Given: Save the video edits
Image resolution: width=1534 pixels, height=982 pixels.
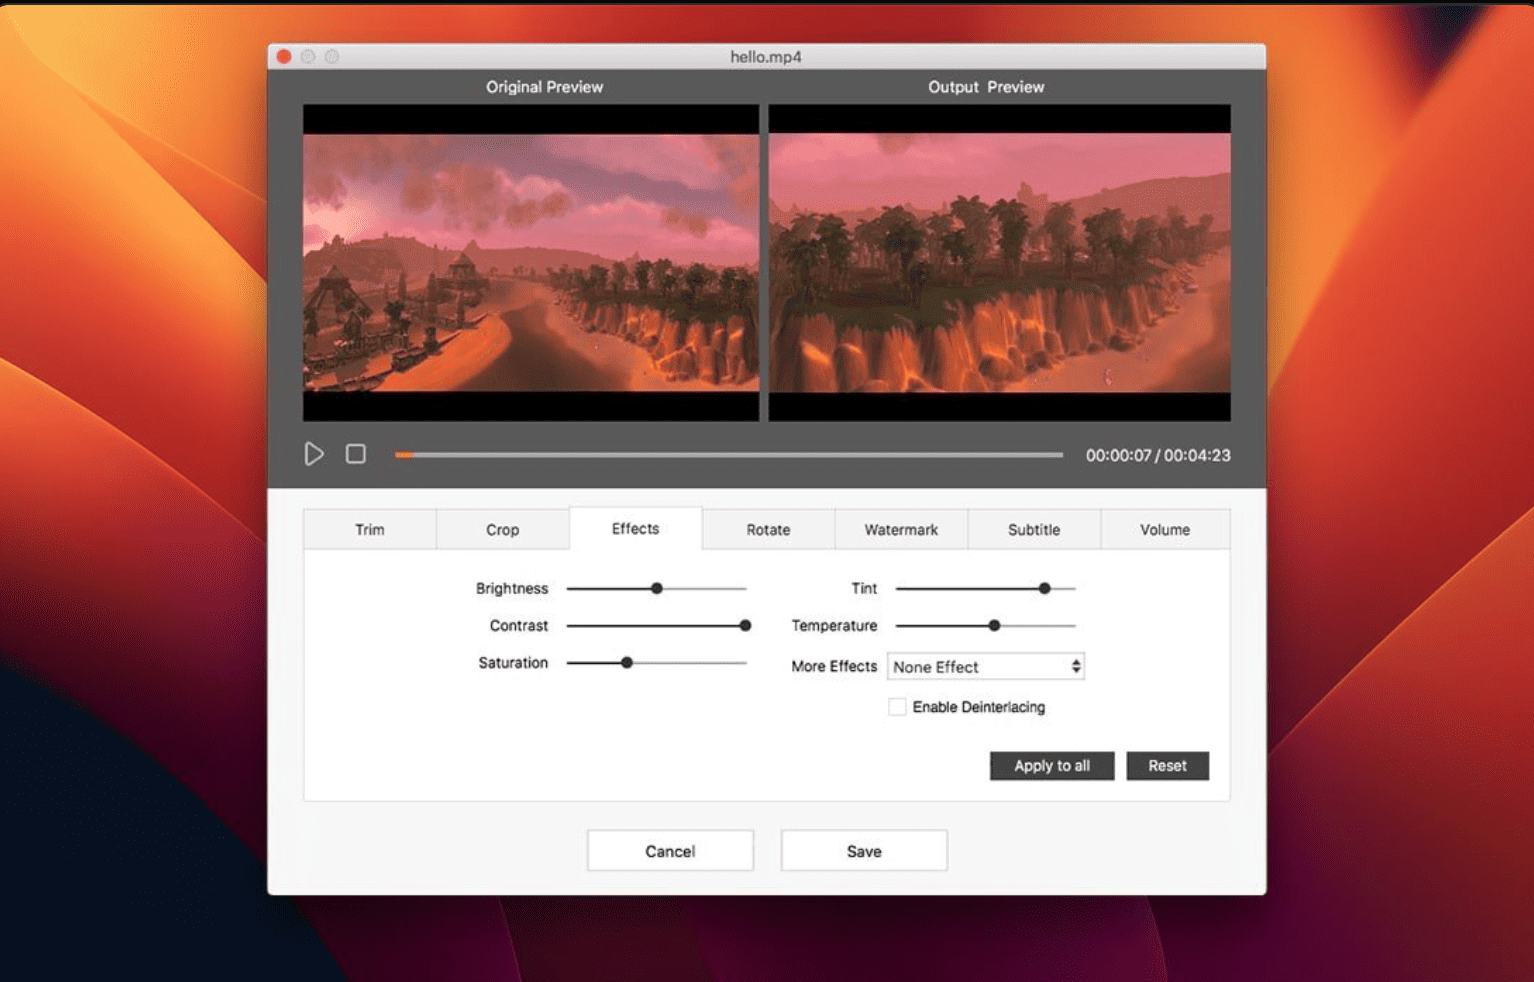Looking at the screenshot, I should (864, 851).
